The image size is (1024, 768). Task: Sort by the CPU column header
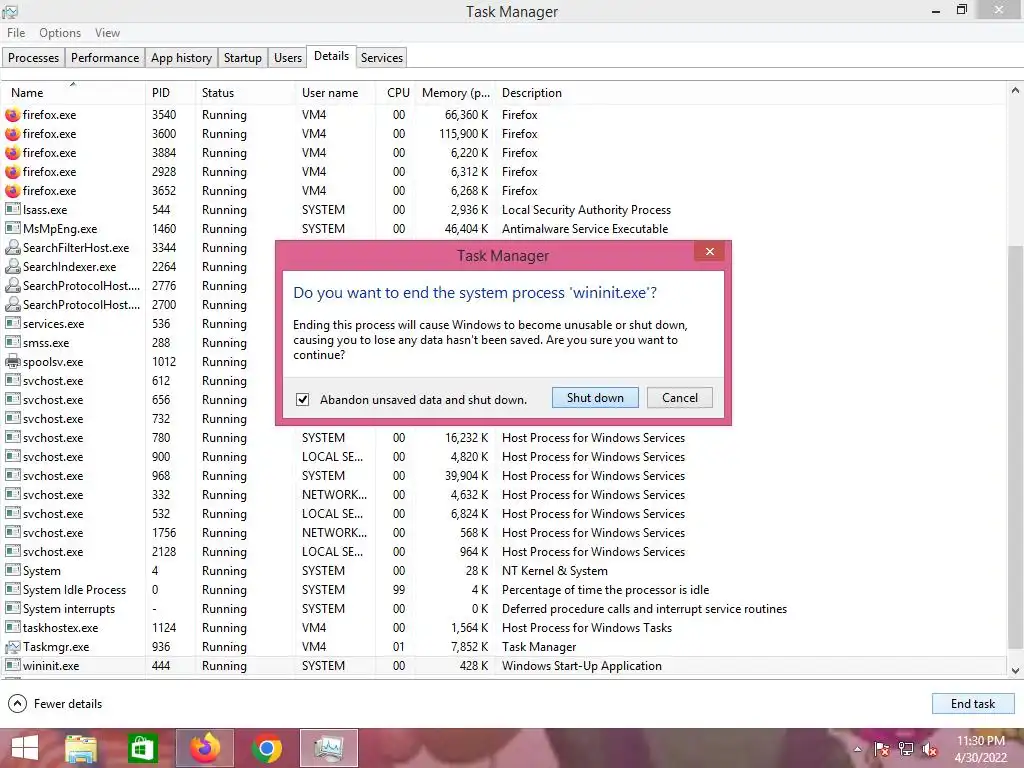click(x=395, y=93)
